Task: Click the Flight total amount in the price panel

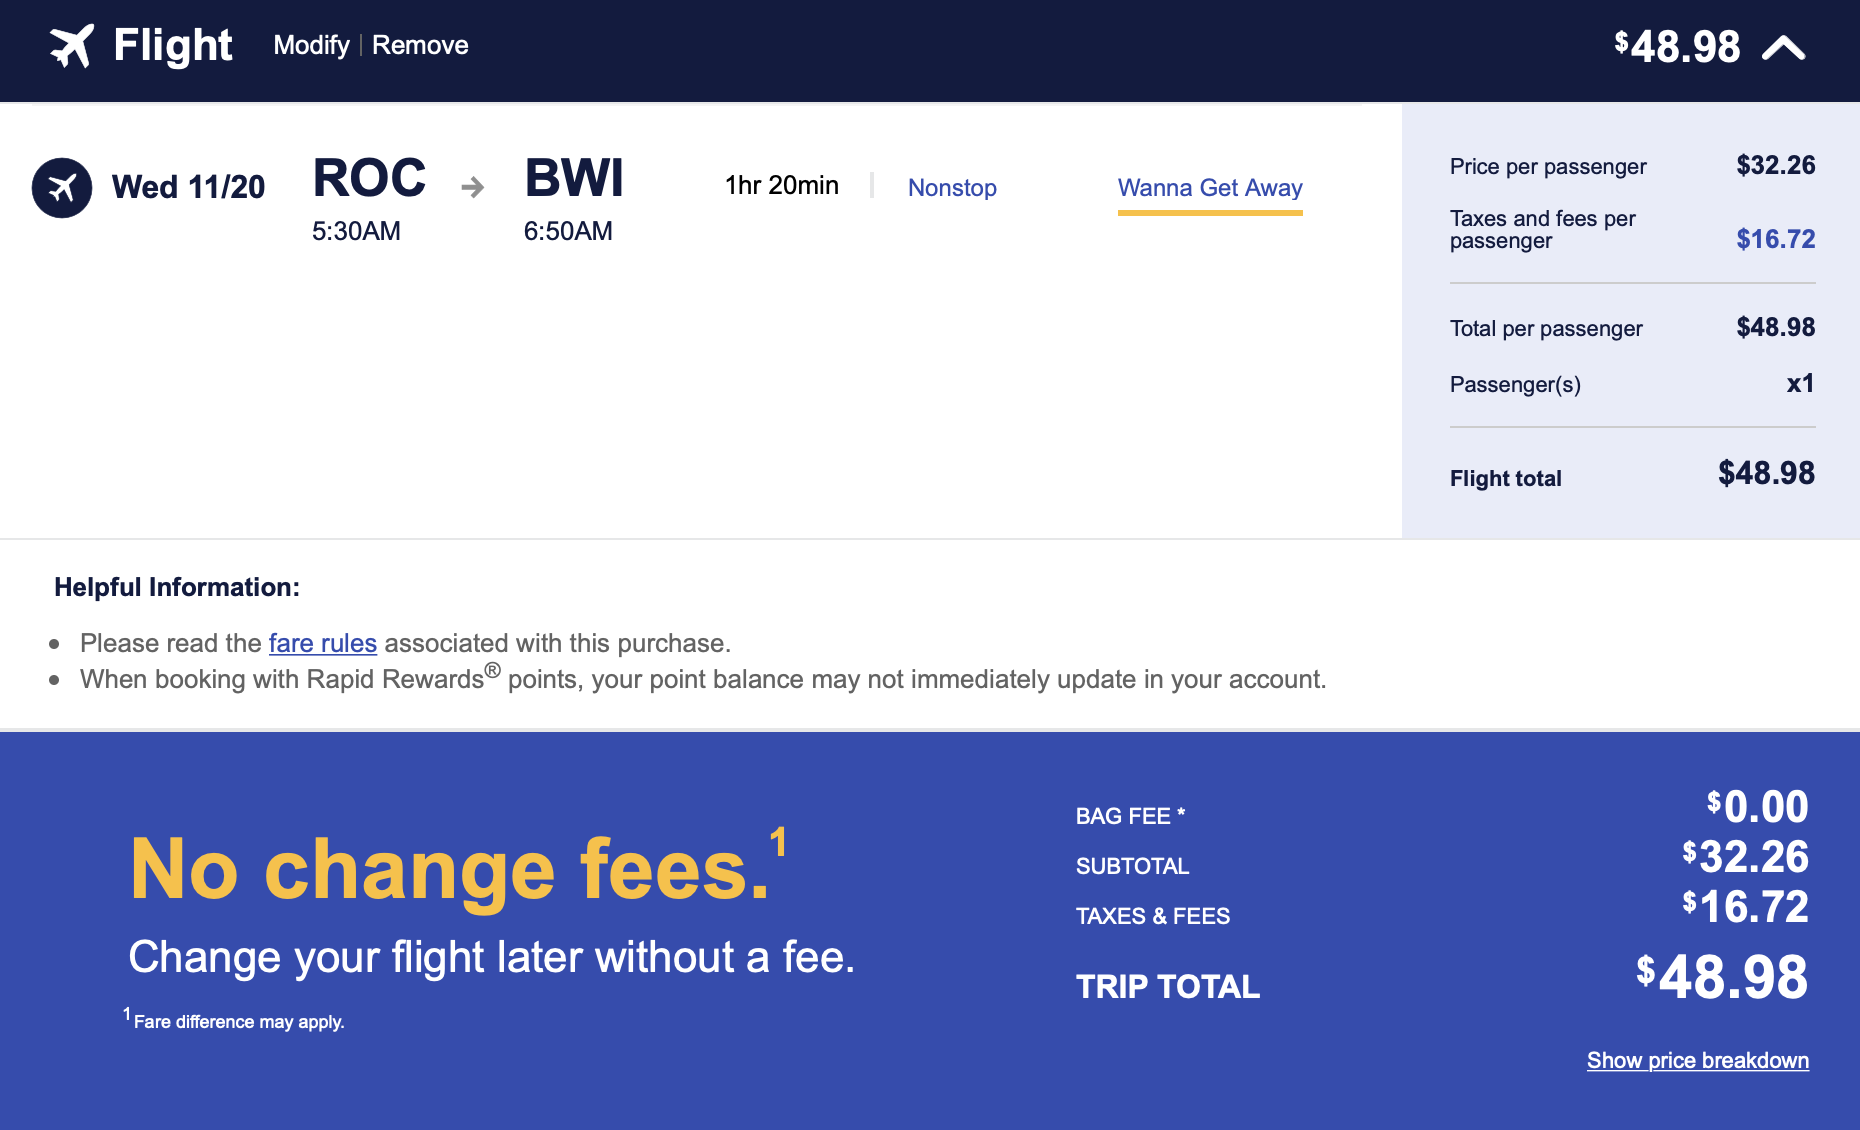Action: pos(1766,474)
